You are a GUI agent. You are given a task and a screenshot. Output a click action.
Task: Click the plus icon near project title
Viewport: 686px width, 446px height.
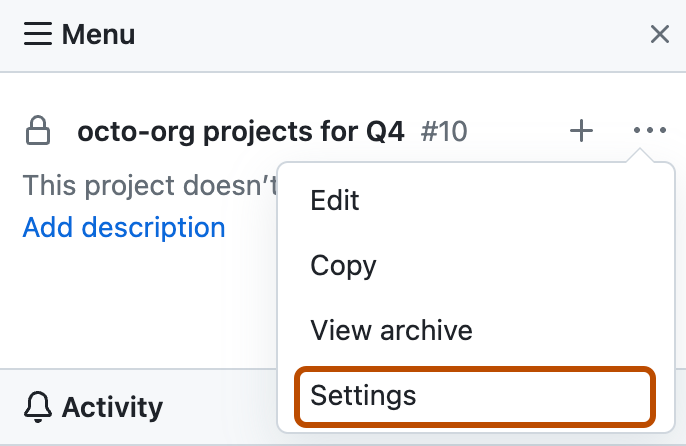click(581, 131)
